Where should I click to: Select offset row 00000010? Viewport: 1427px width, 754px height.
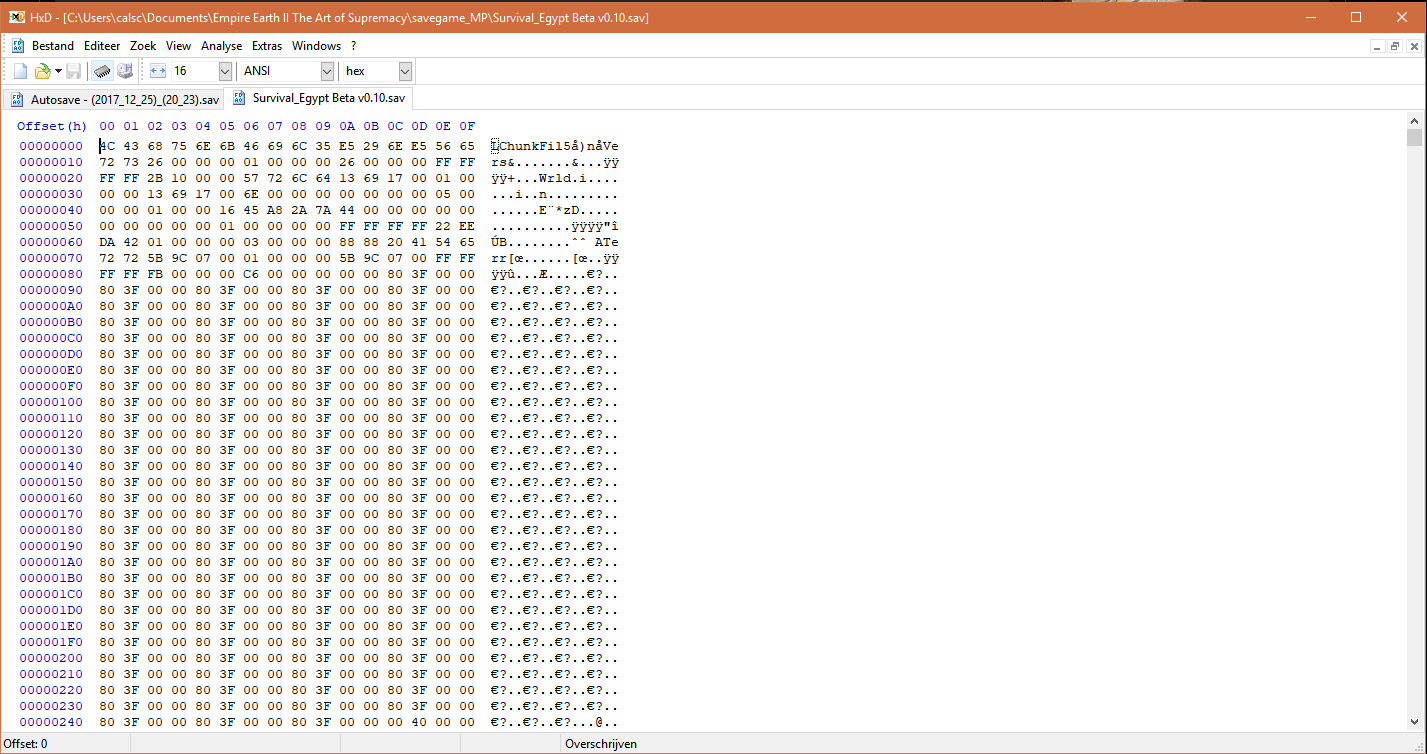pos(51,162)
